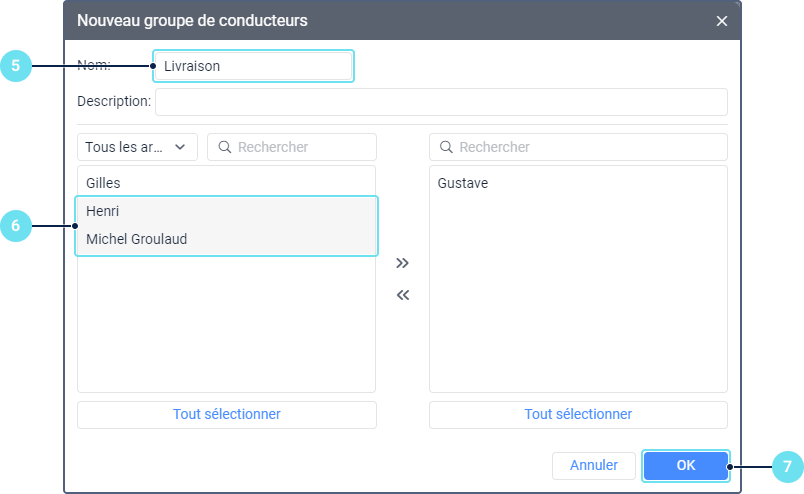Confirm with the OK button
Viewport: 804px width, 494px height.
pos(685,465)
